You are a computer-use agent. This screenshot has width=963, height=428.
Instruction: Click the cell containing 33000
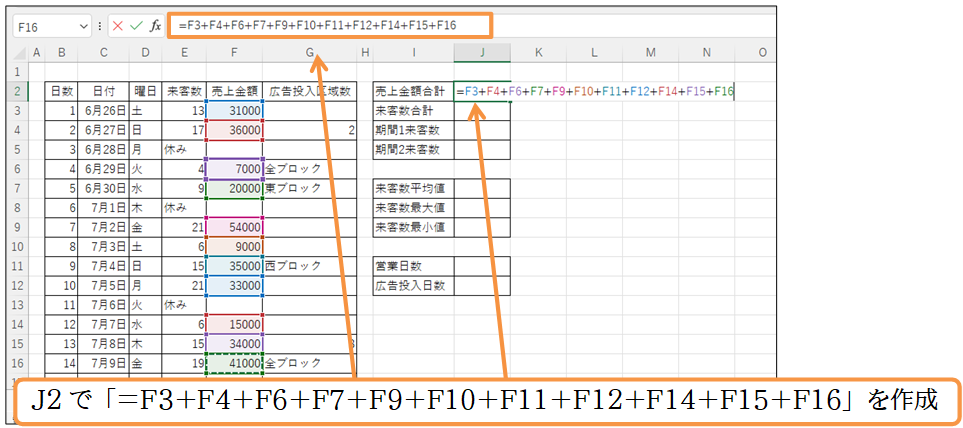(x=234, y=286)
